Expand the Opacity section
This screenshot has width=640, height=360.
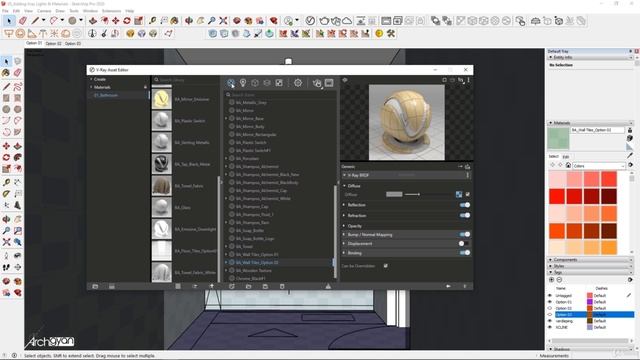(344, 226)
